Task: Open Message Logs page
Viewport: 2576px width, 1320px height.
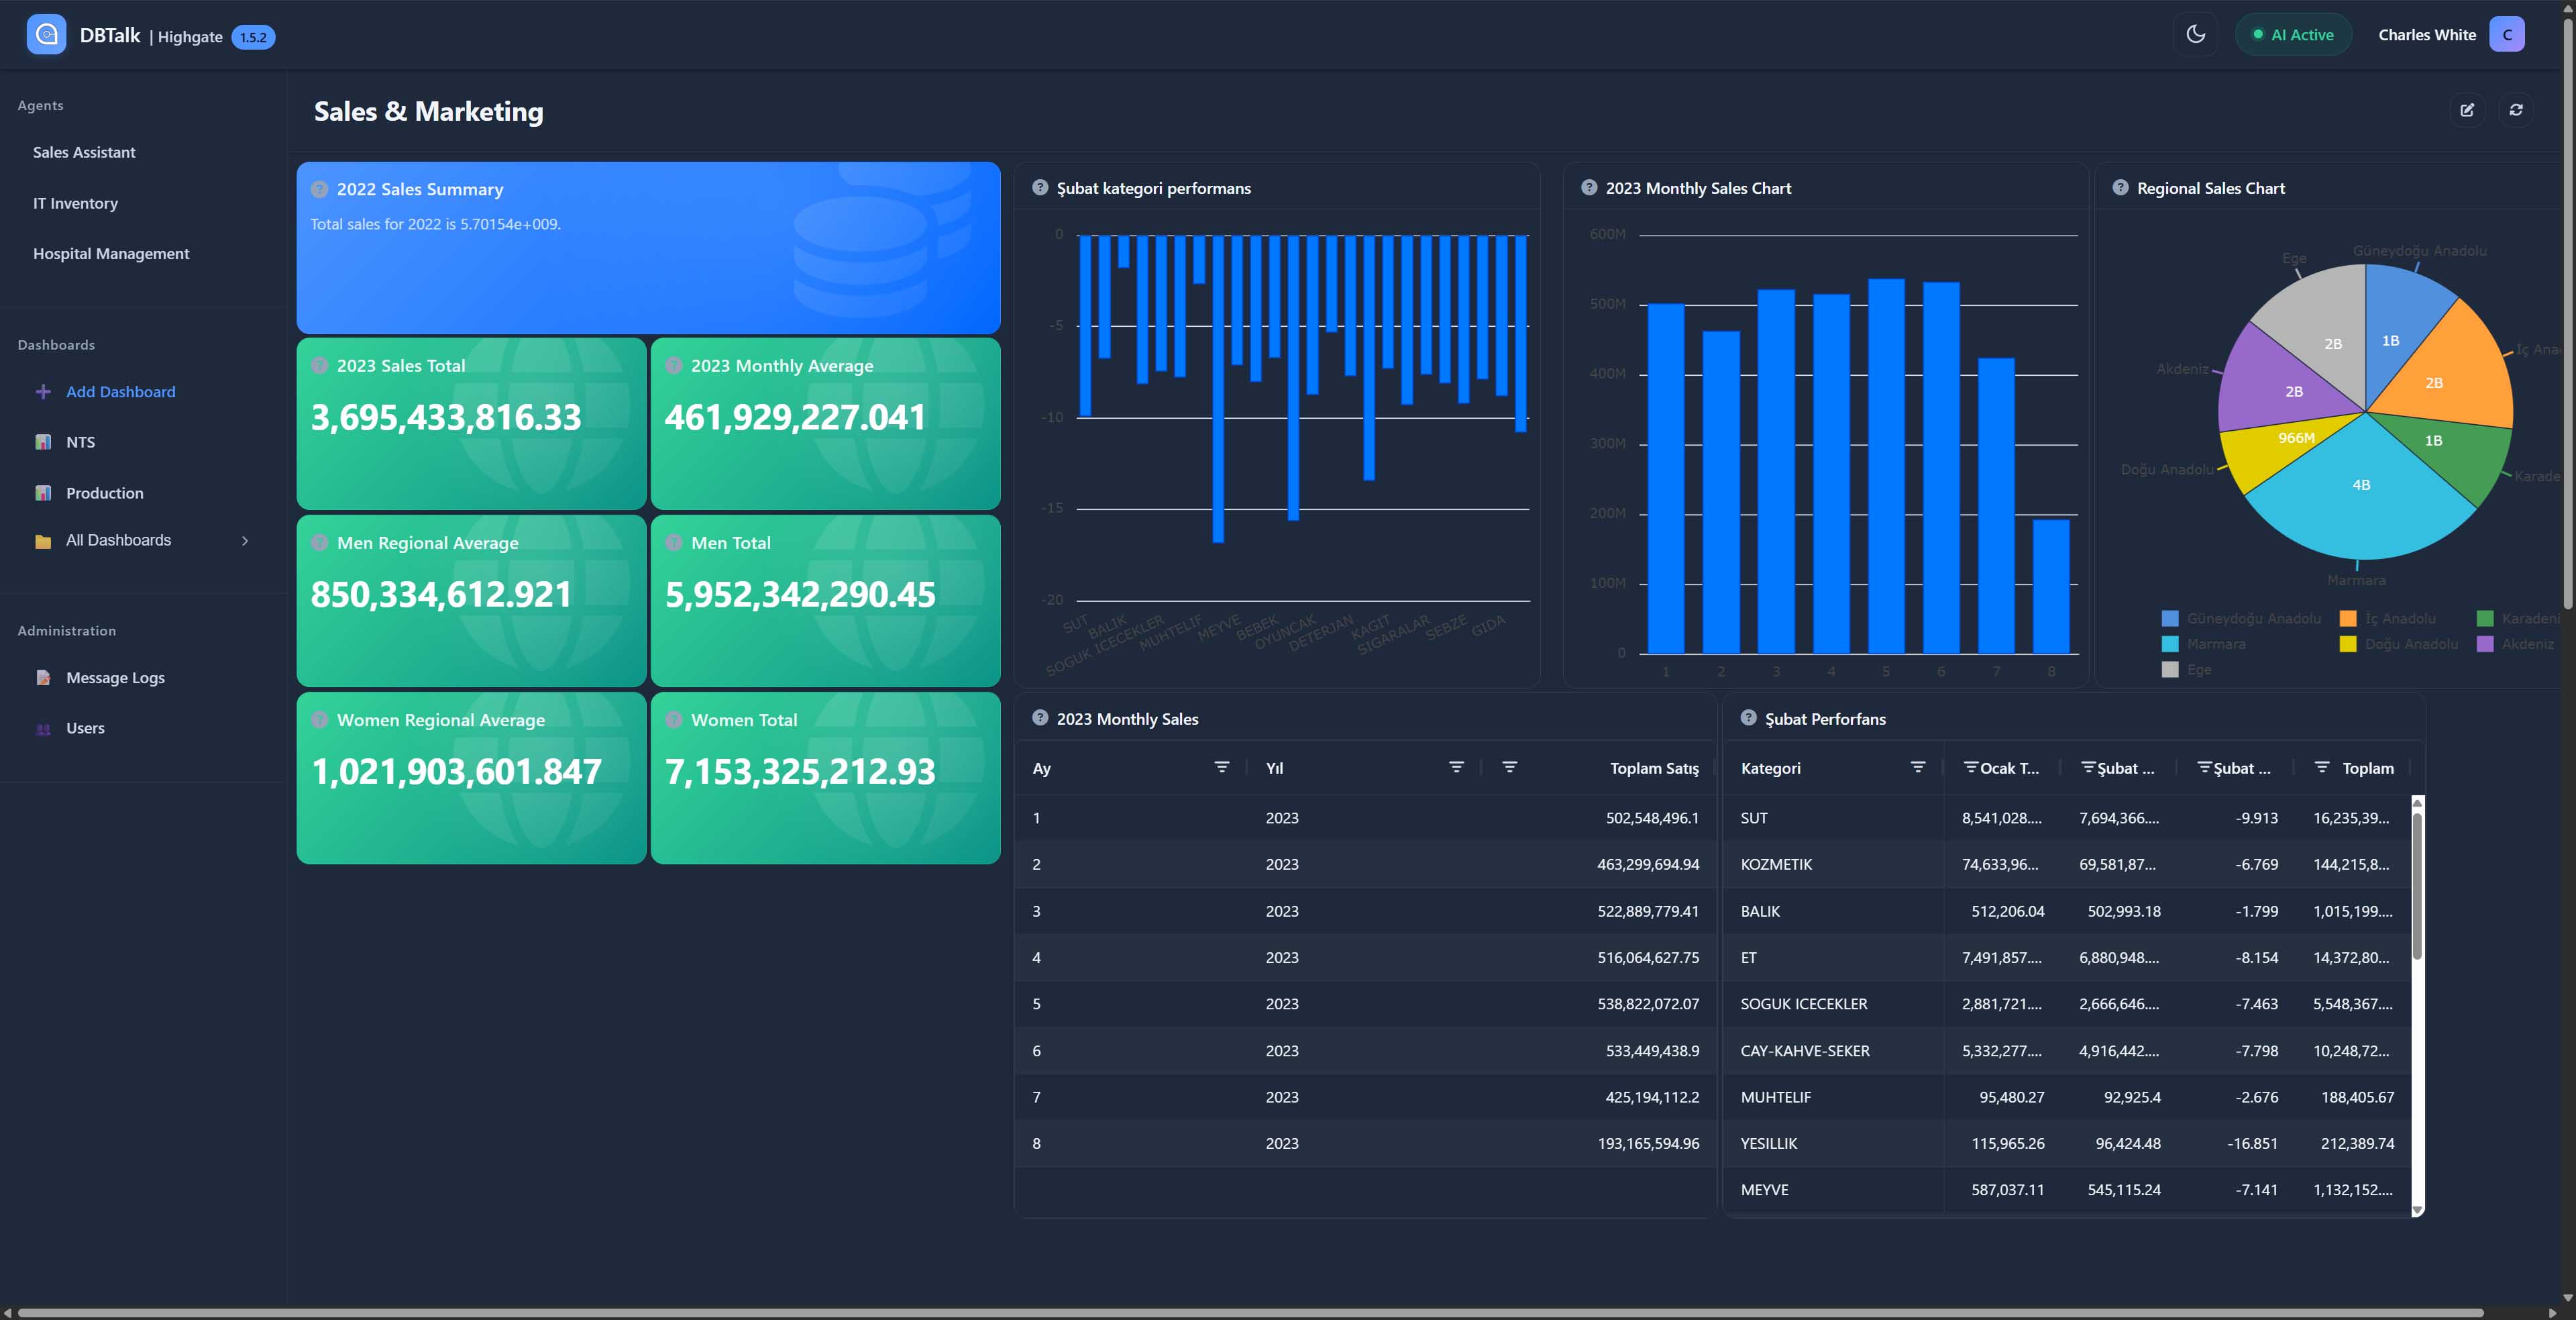Action: pyautogui.click(x=115, y=678)
